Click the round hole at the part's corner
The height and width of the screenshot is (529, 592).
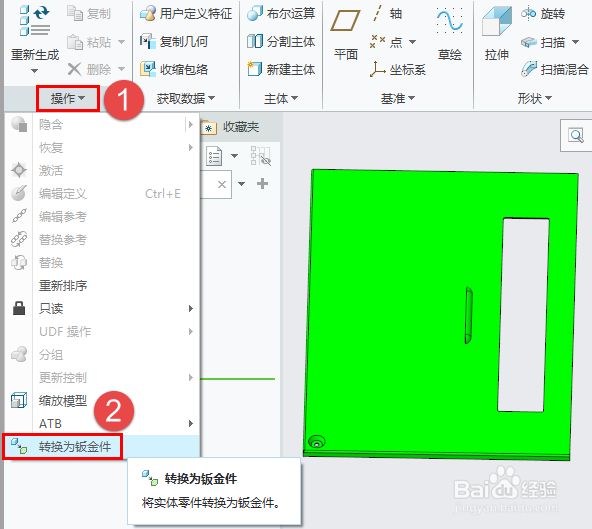click(x=316, y=442)
